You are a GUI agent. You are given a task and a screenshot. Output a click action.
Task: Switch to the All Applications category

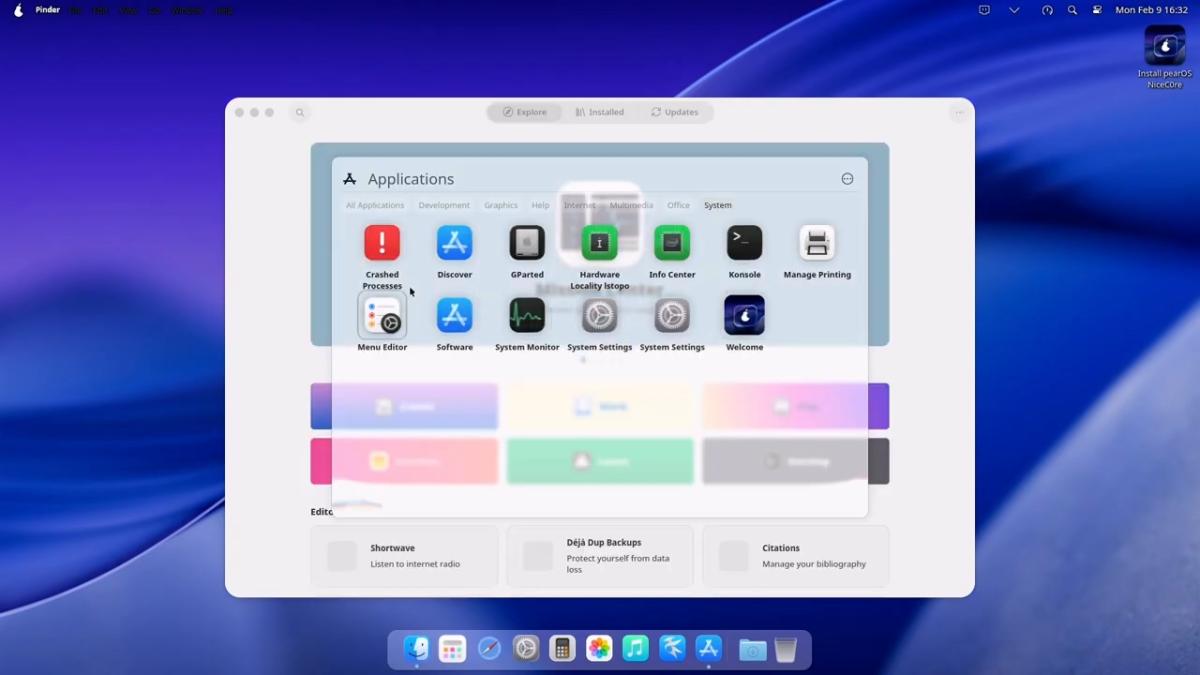pyautogui.click(x=375, y=205)
